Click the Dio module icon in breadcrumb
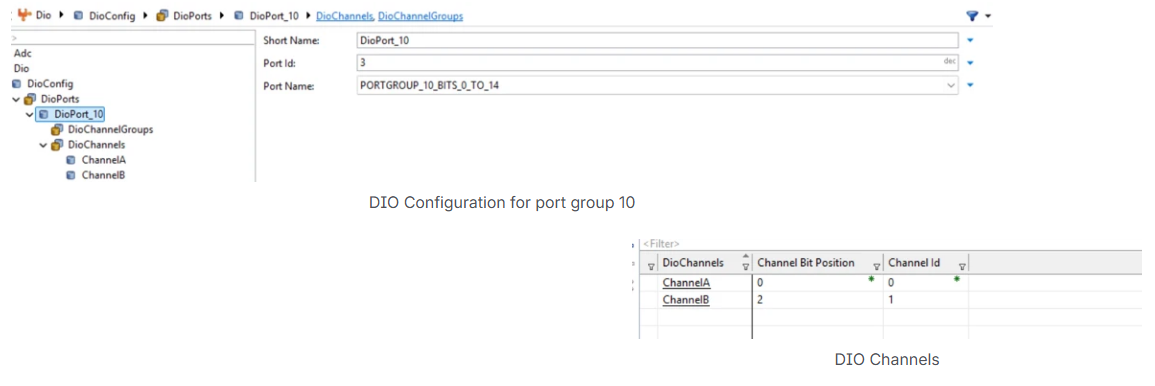Image resolution: width=1155 pixels, height=386 pixels. coord(24,15)
